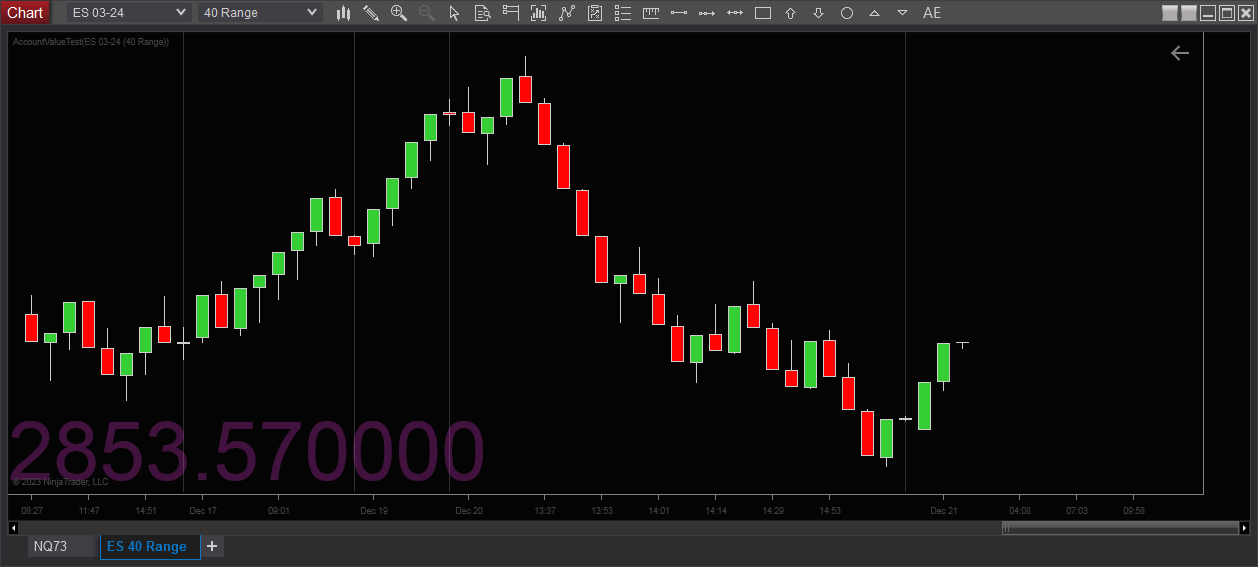The width and height of the screenshot is (1258, 567).
Task: Open the 40 Range interval dropdown
Action: click(260, 12)
